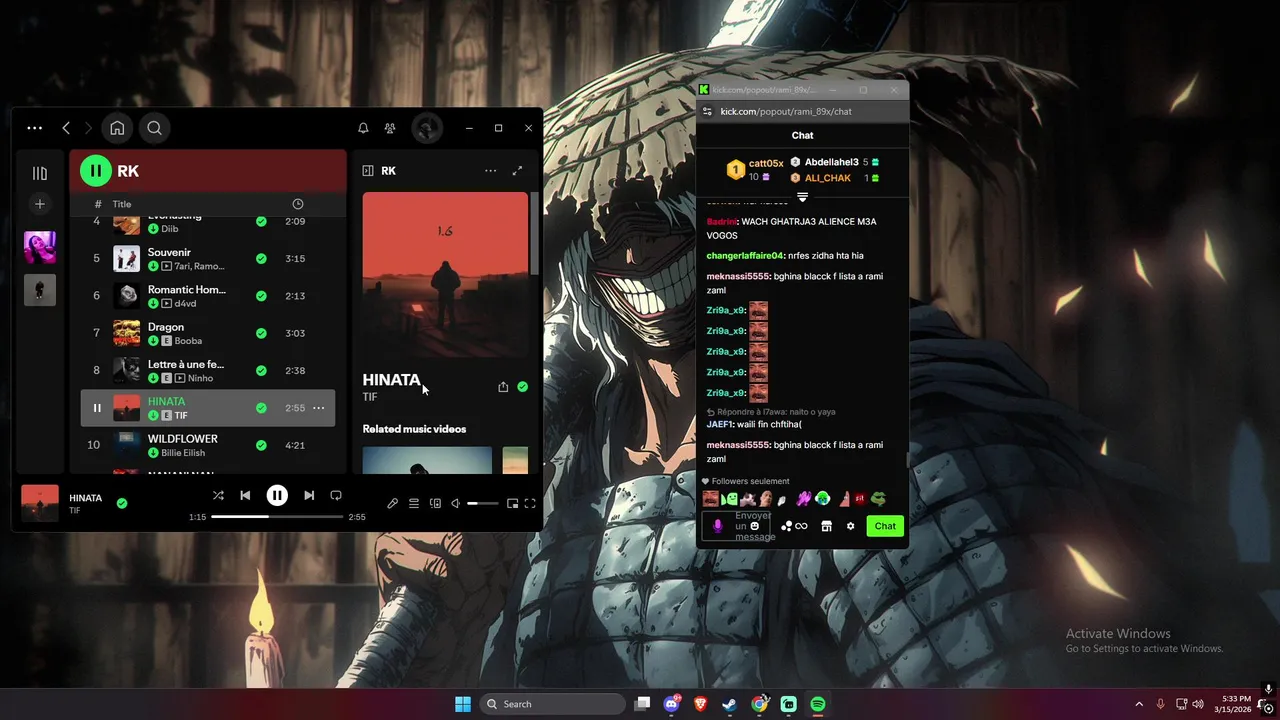Screen dimensions: 1280x720
Task: Seek in the song progress bar
Action: (x=277, y=517)
